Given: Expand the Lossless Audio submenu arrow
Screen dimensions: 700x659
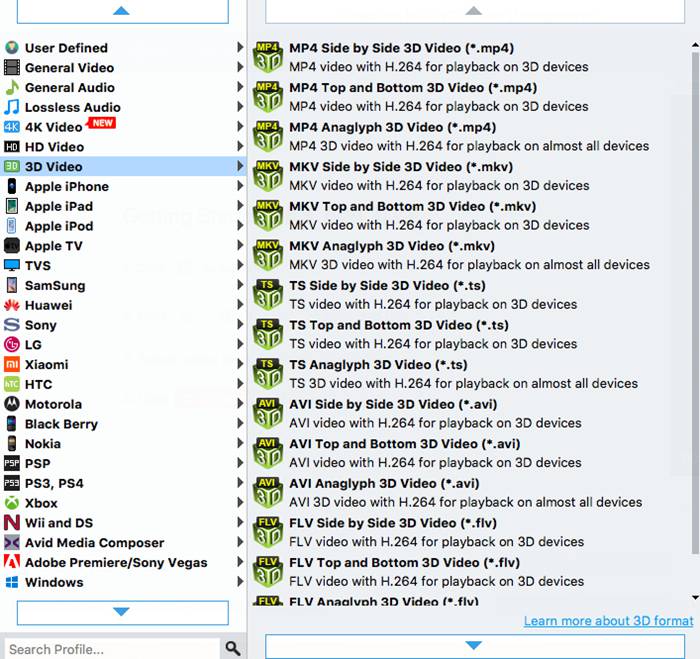Looking at the screenshot, I should [240, 106].
